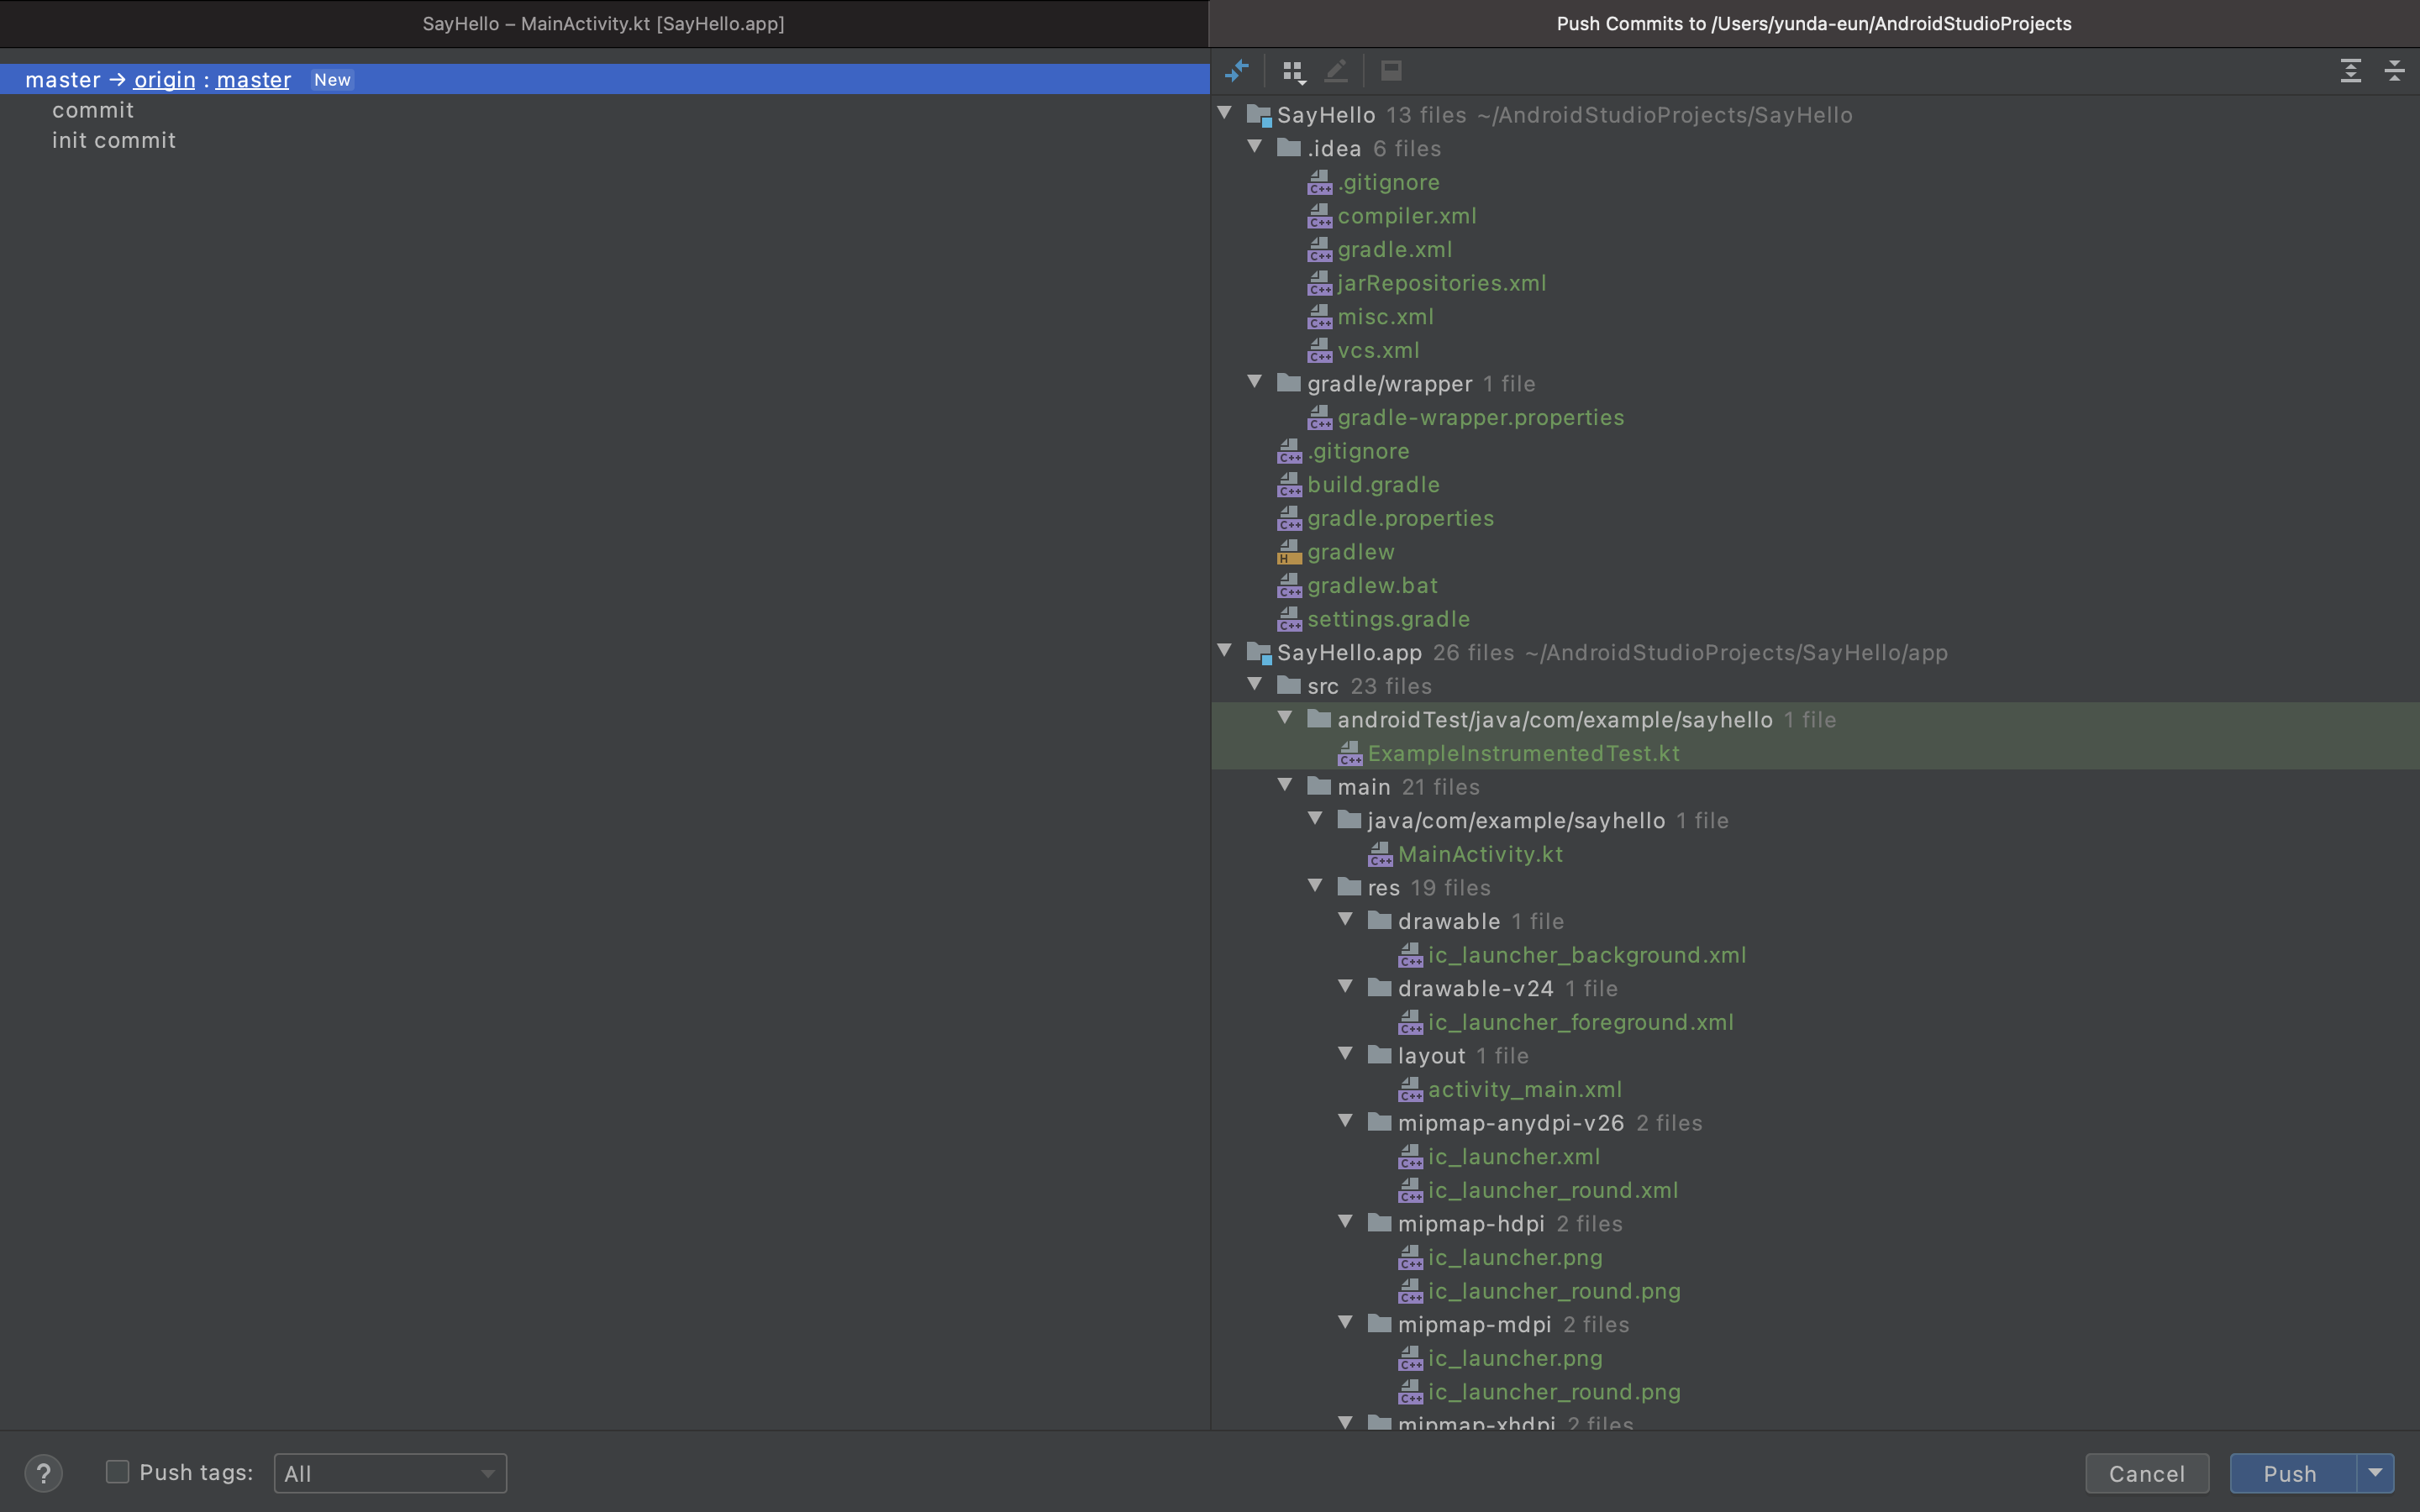Click the drawable folder icon
Viewport: 2420px width, 1512px height.
(x=1380, y=920)
